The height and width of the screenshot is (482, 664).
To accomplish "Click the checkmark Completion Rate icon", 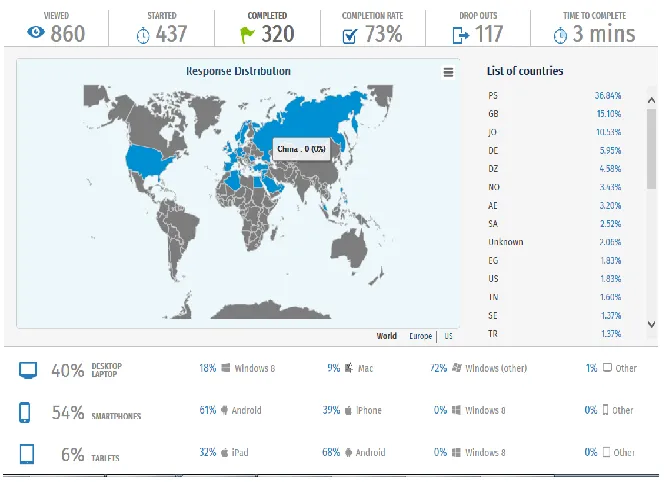I will (x=350, y=36).
